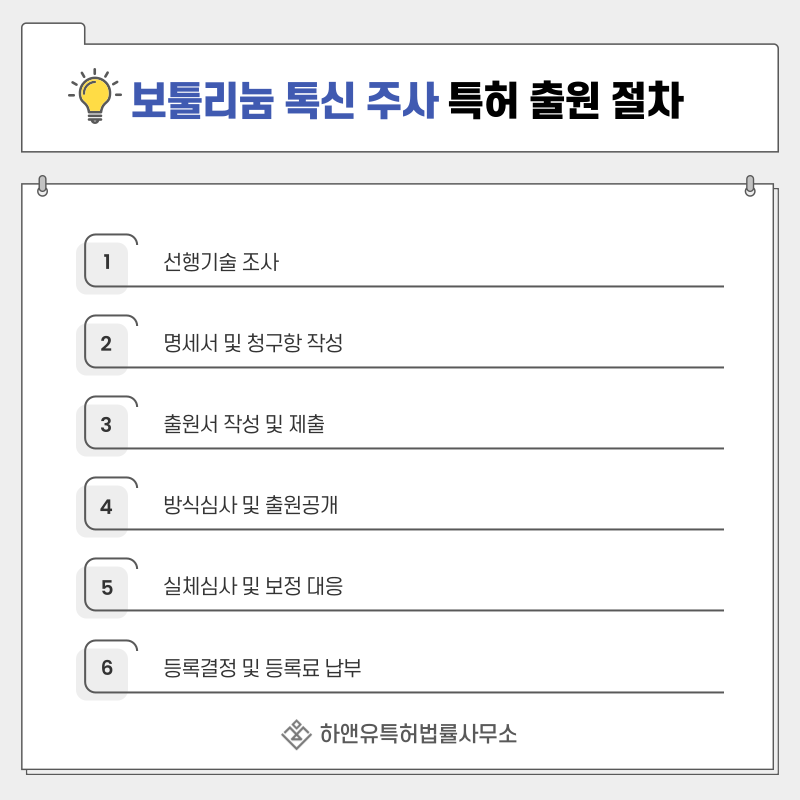Click the number 5 step badge
This screenshot has width=800, height=800.
pos(107,587)
